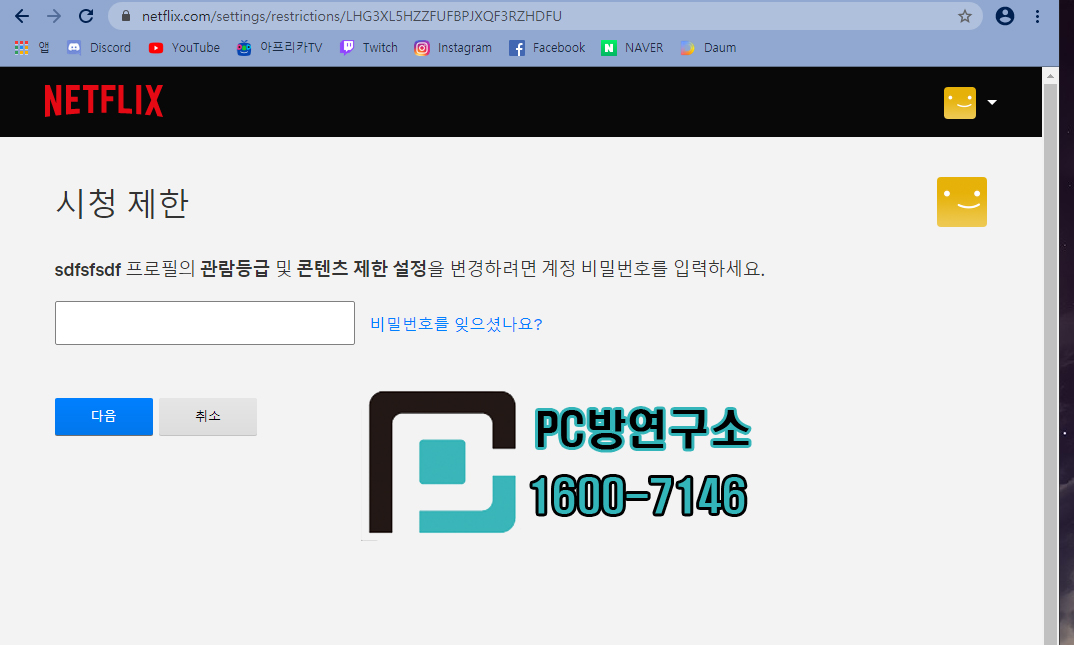
Task: Reload the Netflix page
Action: pos(86,16)
